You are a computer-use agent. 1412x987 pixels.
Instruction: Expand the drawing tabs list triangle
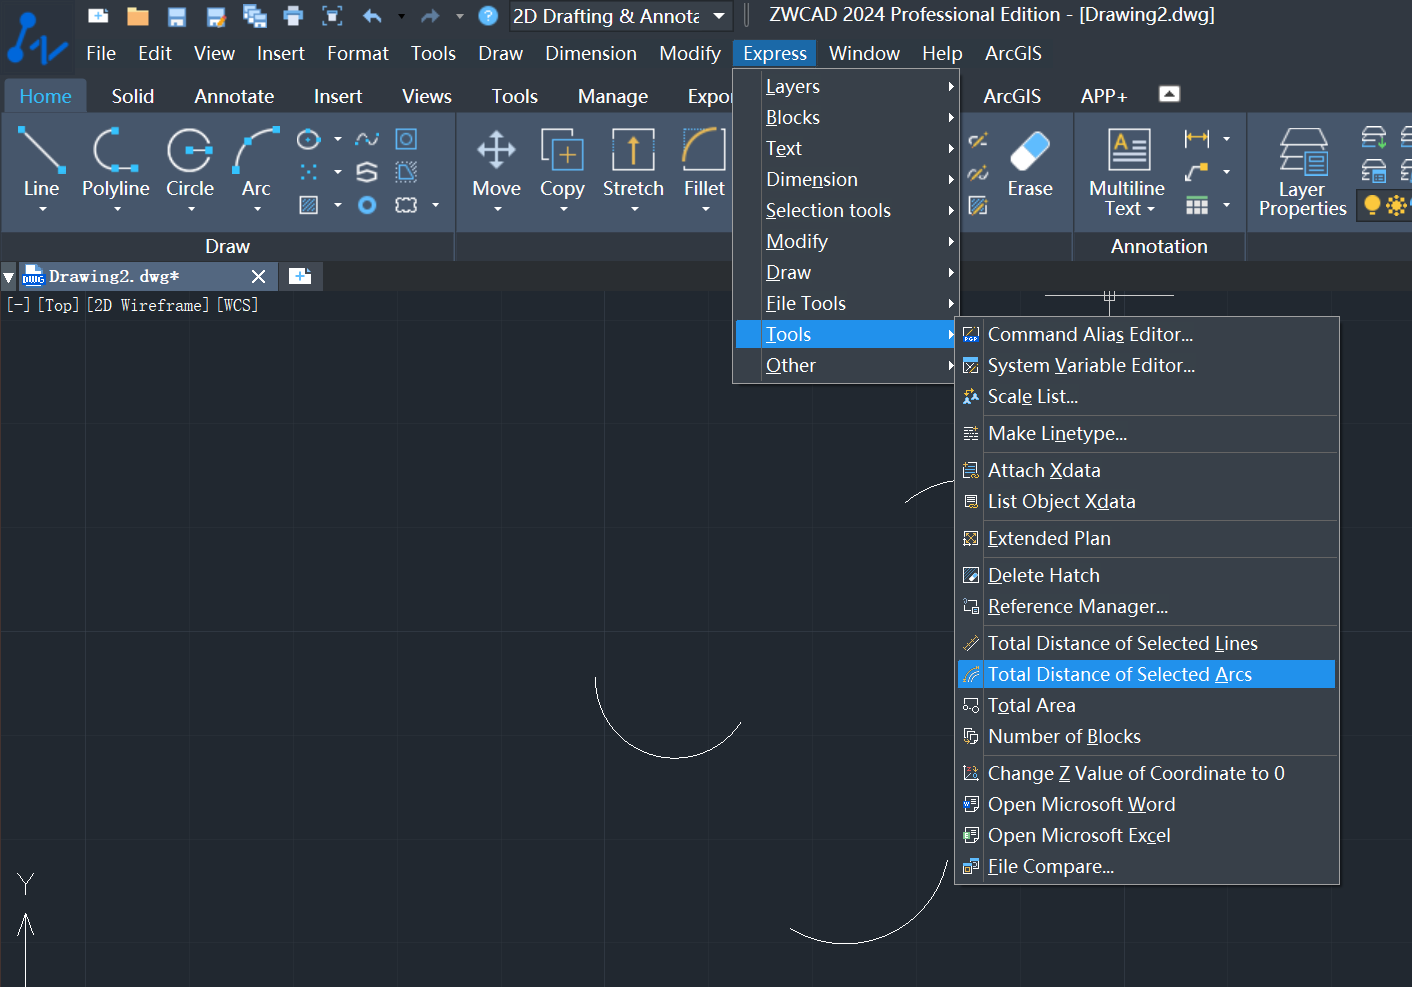pyautogui.click(x=9, y=277)
